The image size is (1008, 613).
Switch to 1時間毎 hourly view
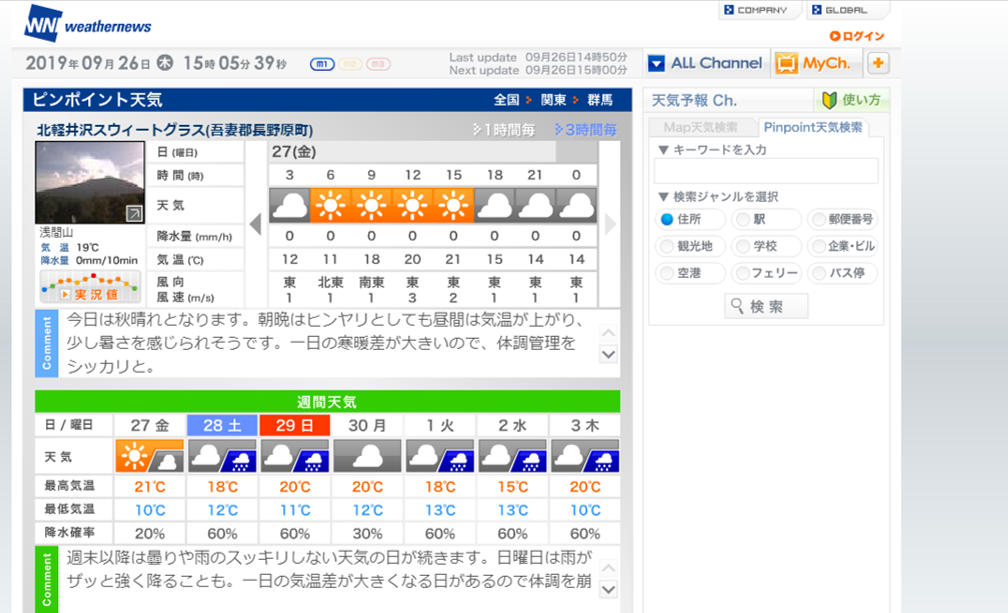[x=504, y=130]
